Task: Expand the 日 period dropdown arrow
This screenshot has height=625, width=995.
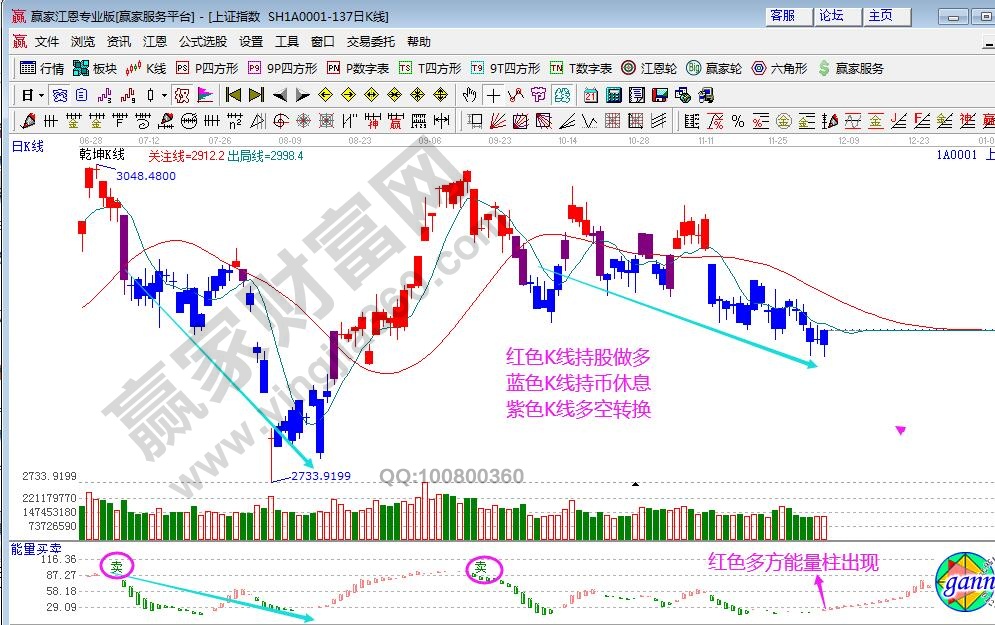Action: [x=41, y=95]
